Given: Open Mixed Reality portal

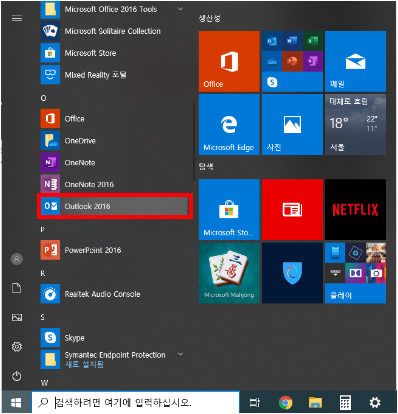Looking at the screenshot, I should pos(114,75).
